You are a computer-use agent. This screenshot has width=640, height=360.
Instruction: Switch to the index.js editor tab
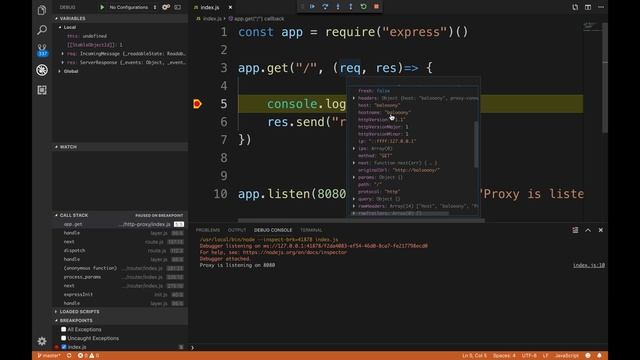pos(210,7)
